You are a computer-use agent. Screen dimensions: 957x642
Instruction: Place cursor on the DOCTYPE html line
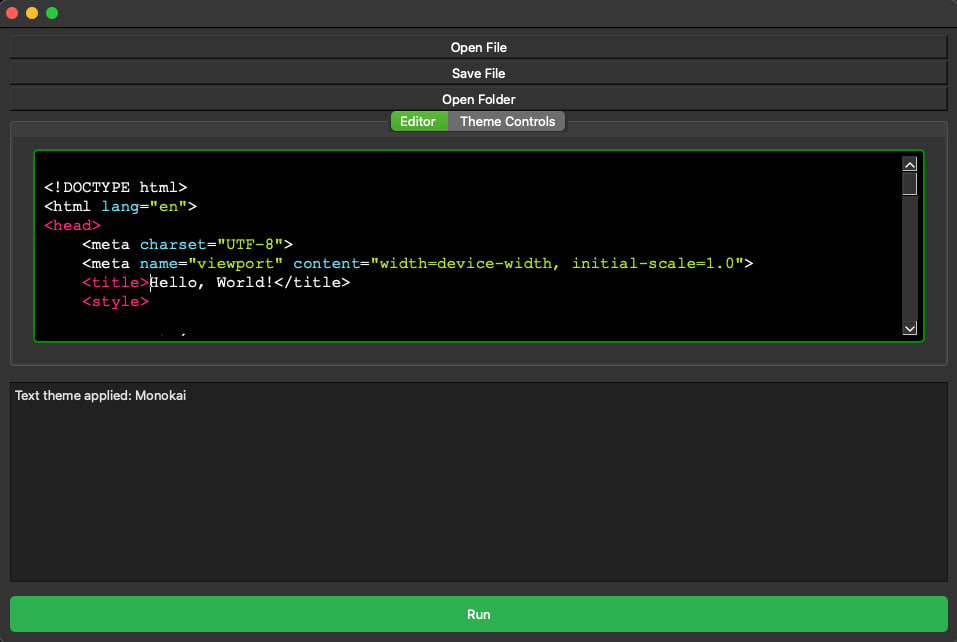coord(115,187)
